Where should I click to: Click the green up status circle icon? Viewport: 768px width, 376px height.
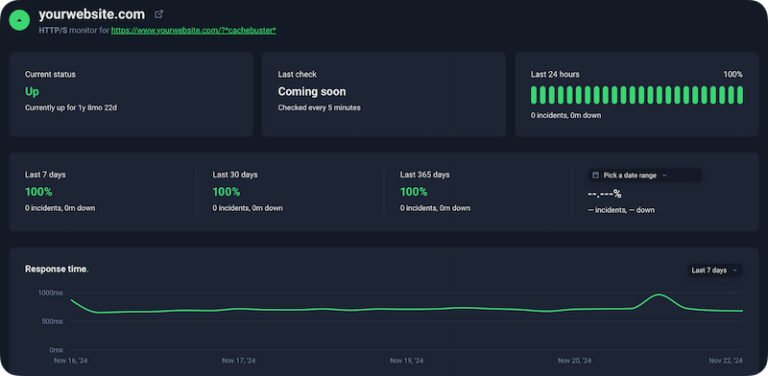[x=20, y=20]
